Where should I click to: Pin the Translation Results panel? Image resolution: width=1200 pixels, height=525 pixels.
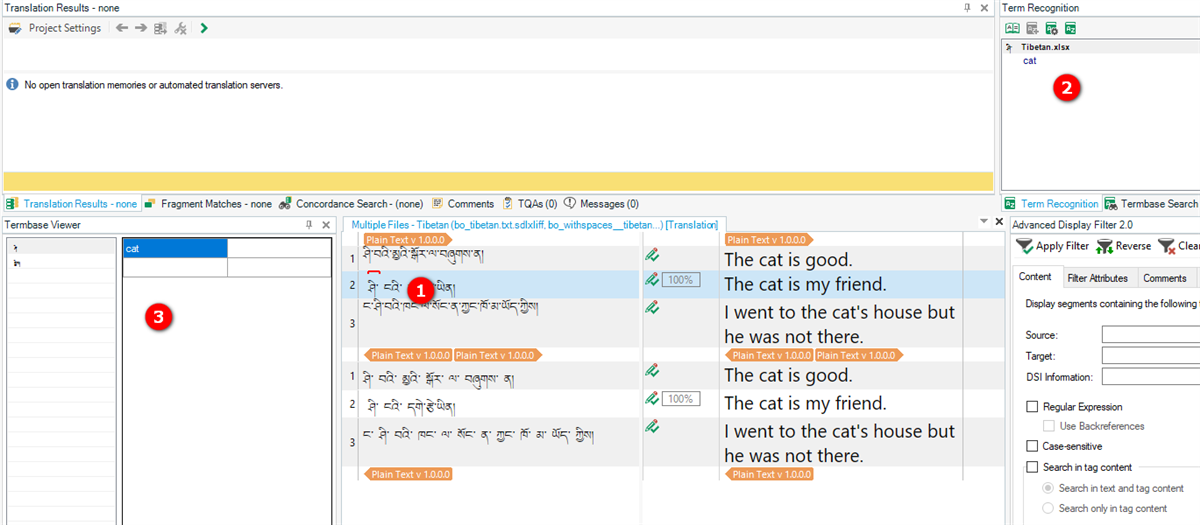[967, 7]
